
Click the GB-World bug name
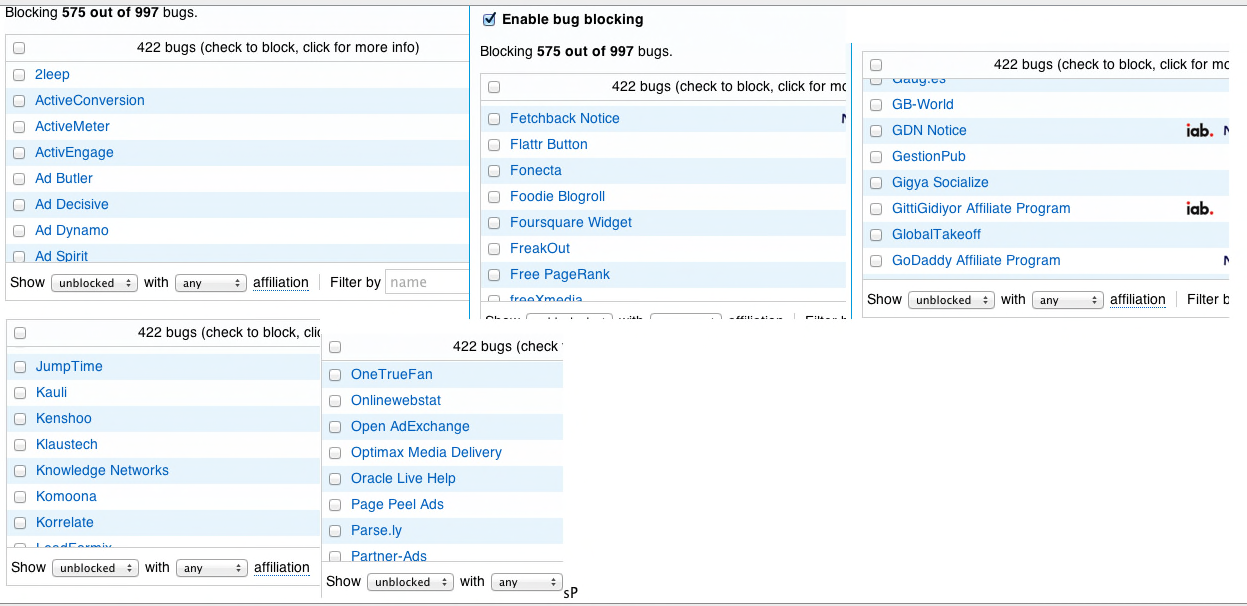[922, 104]
